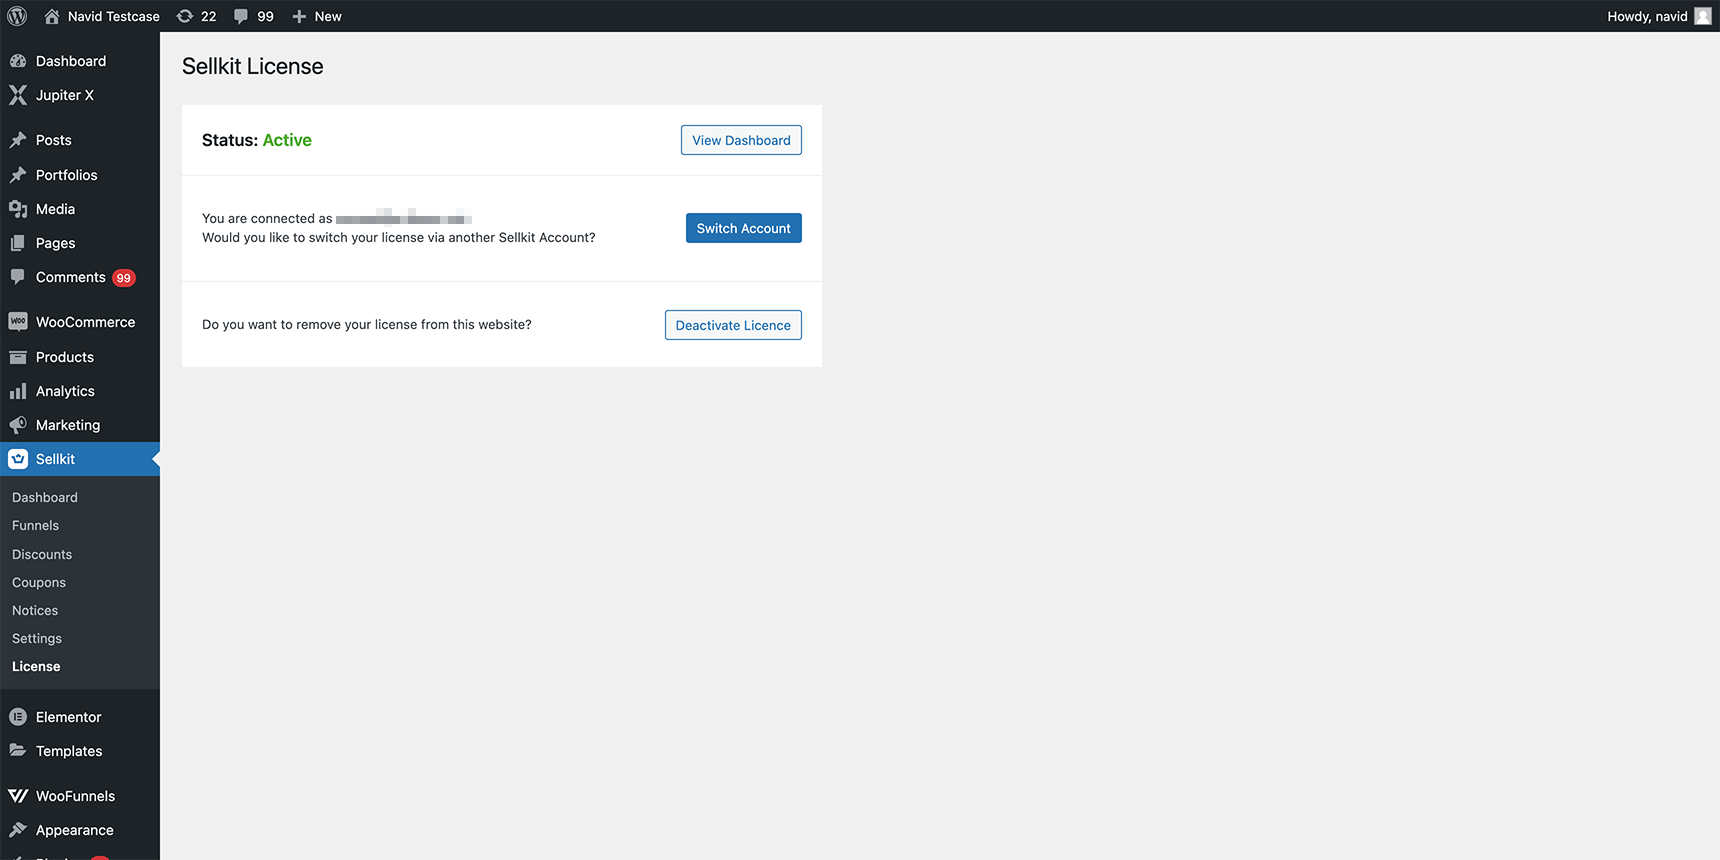The height and width of the screenshot is (860, 1720).
Task: Click the Sellkit License heading
Action: pos(253,66)
